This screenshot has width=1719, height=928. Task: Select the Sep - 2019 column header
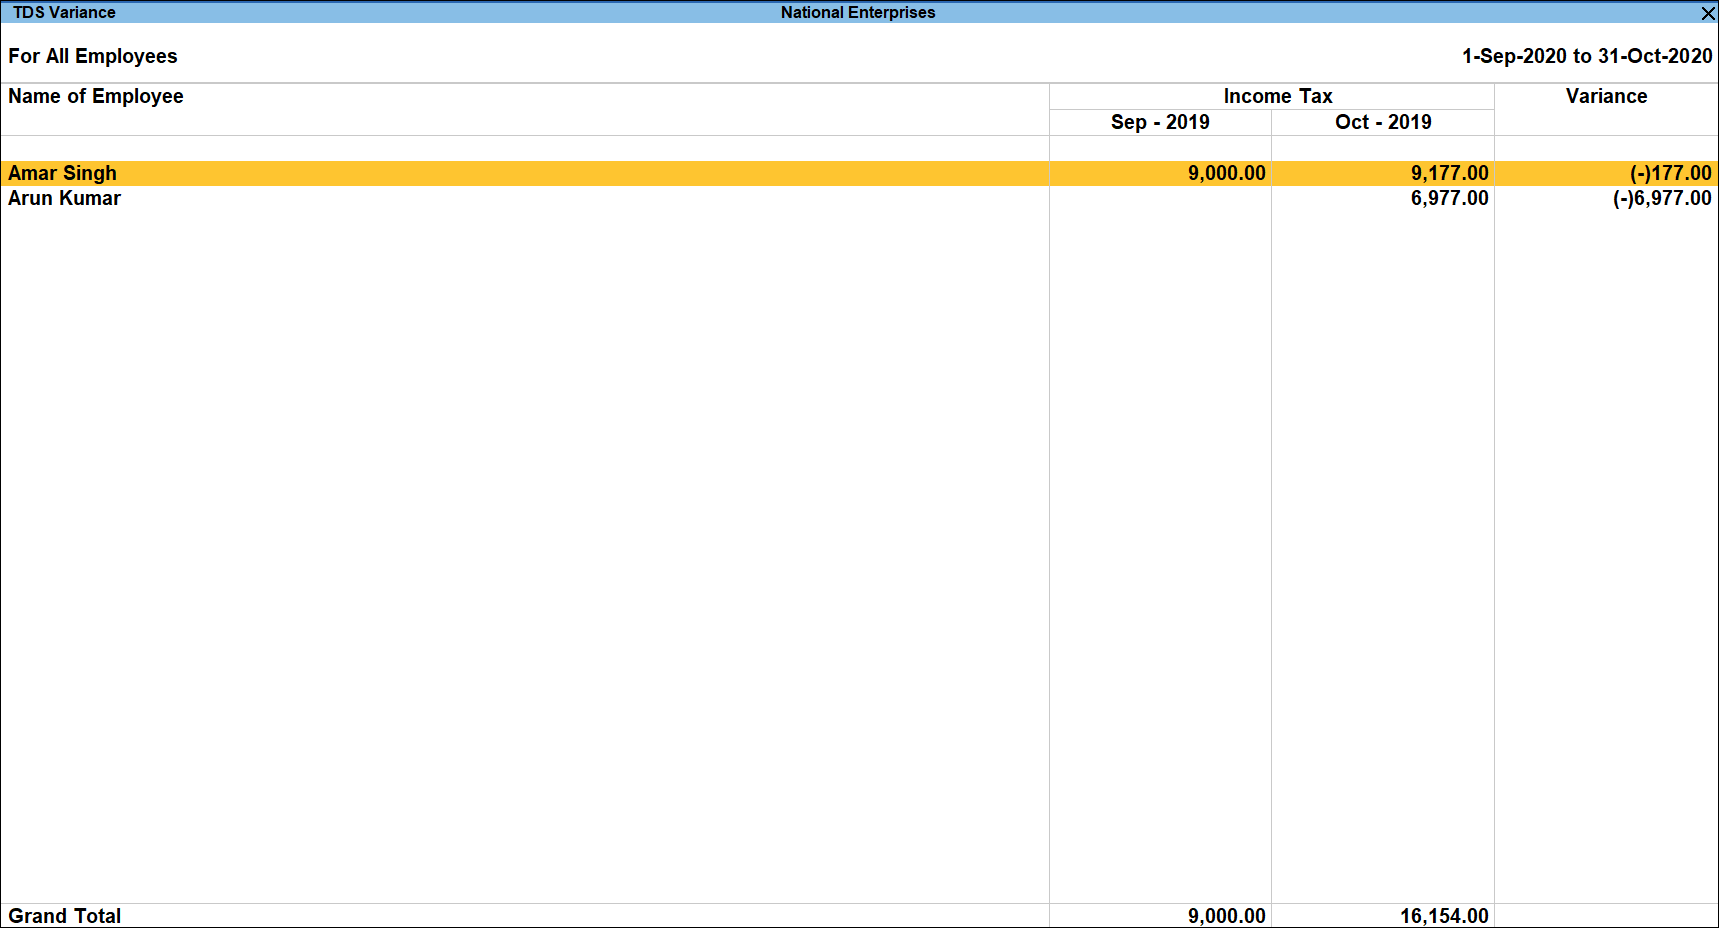click(x=1159, y=122)
